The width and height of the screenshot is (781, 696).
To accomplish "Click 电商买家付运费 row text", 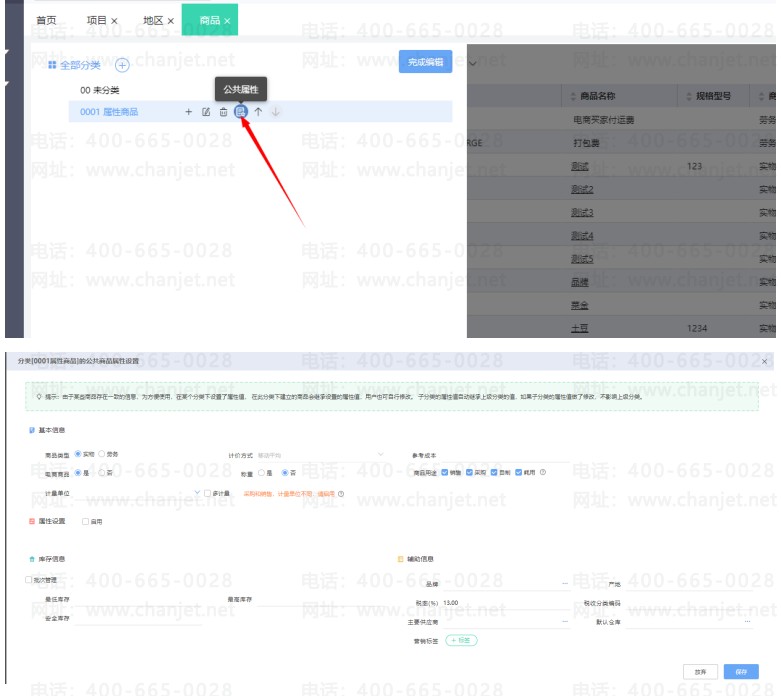I will click(x=604, y=120).
